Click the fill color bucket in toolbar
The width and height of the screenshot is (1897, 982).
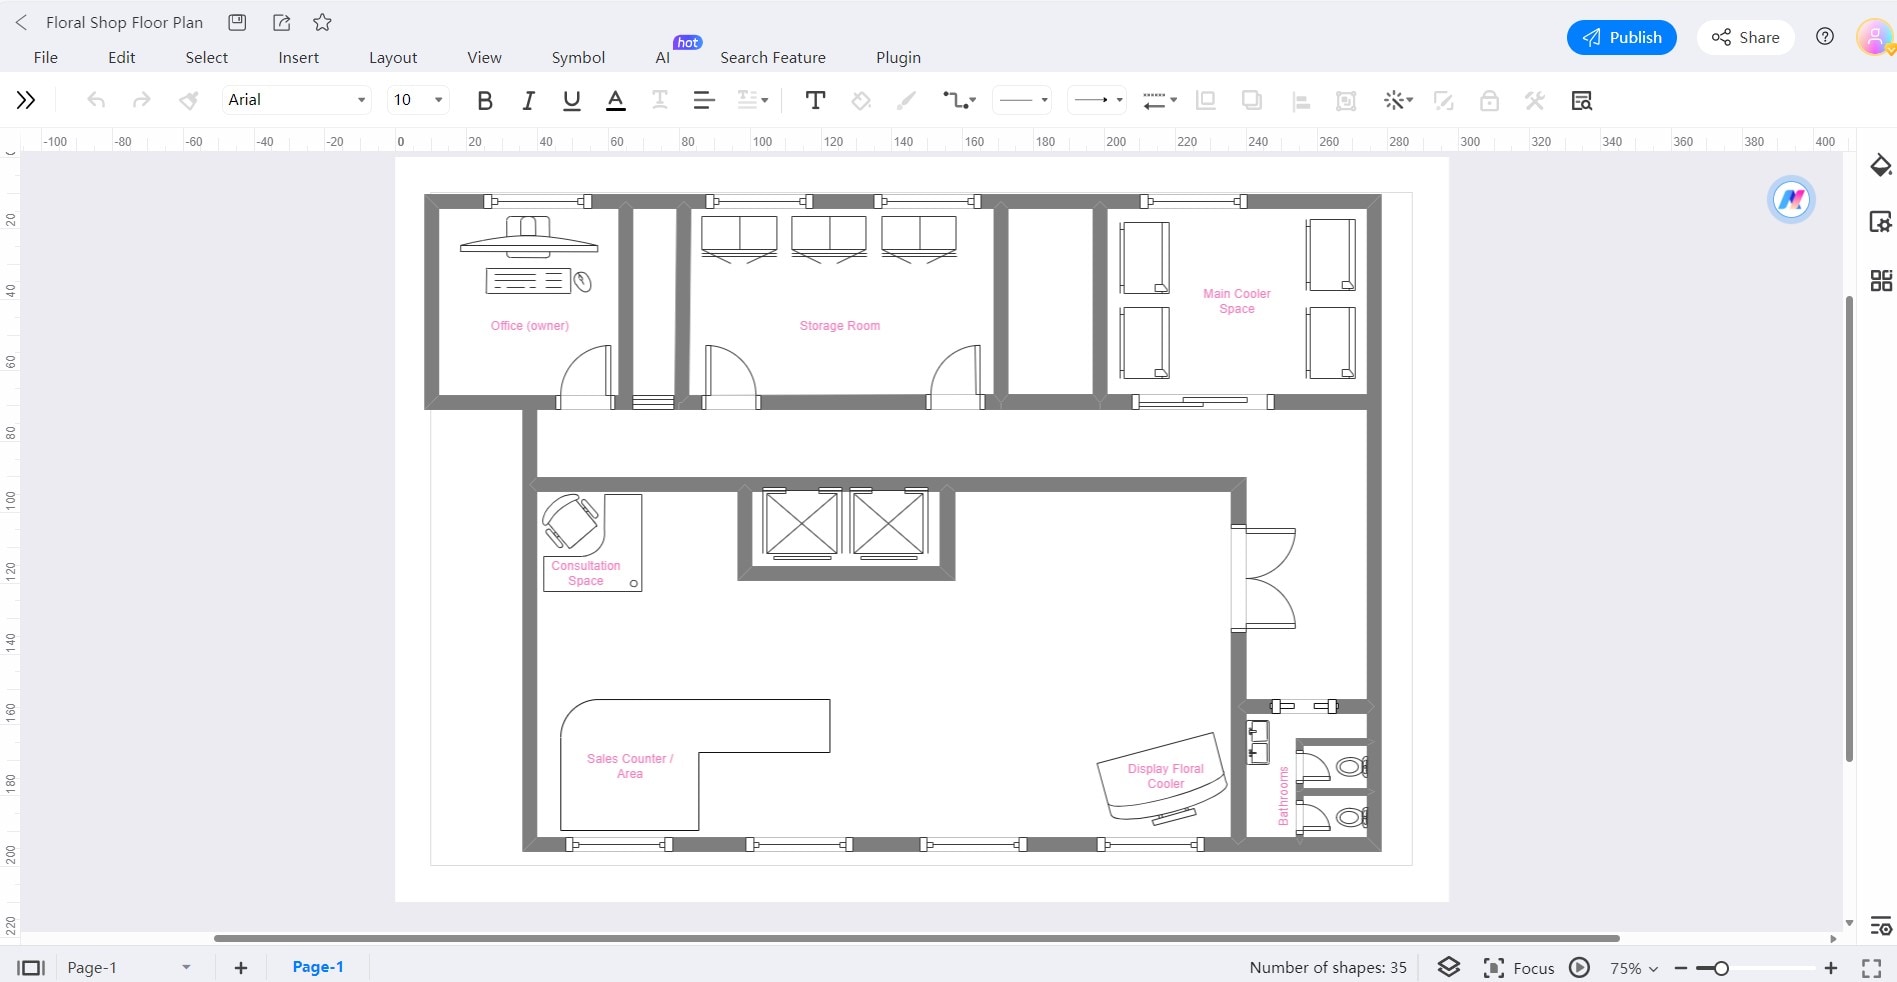(861, 100)
